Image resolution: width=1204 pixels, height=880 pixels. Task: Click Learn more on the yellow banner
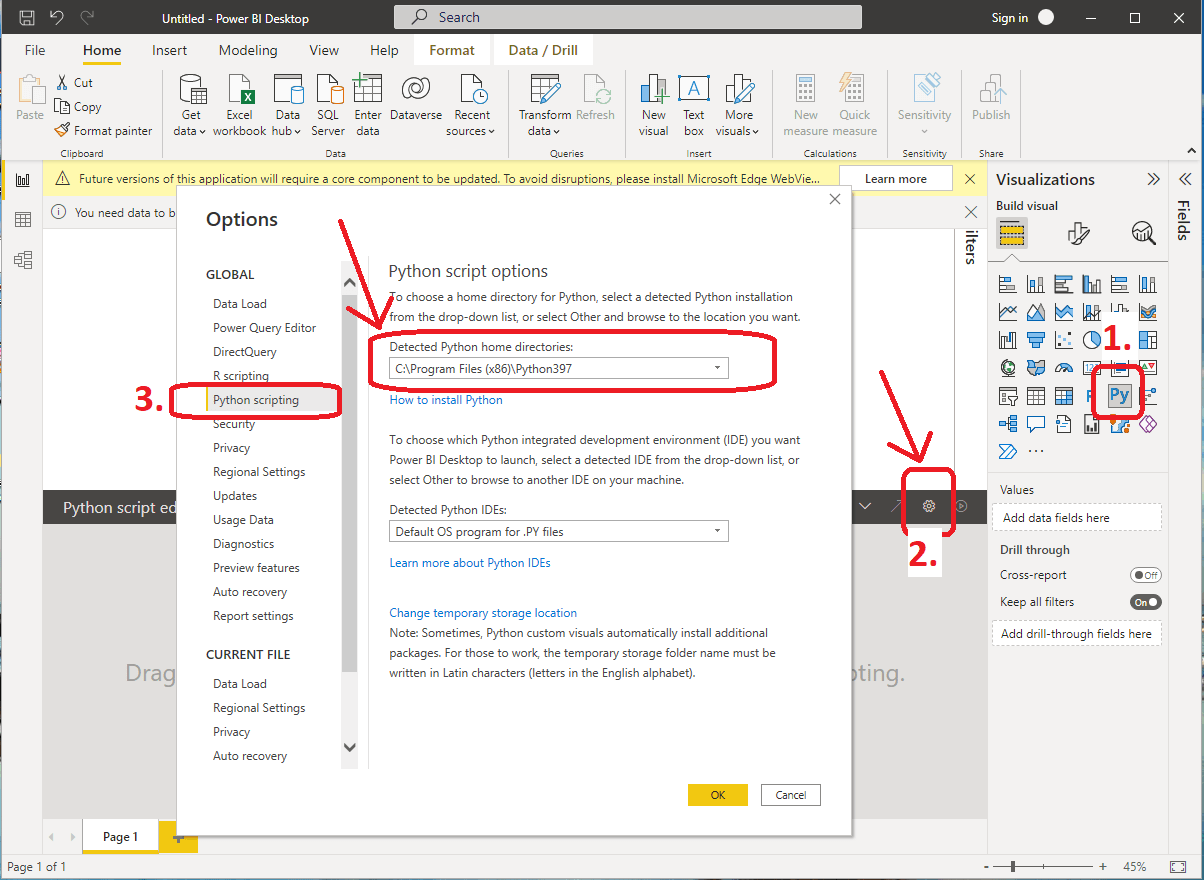coord(896,179)
